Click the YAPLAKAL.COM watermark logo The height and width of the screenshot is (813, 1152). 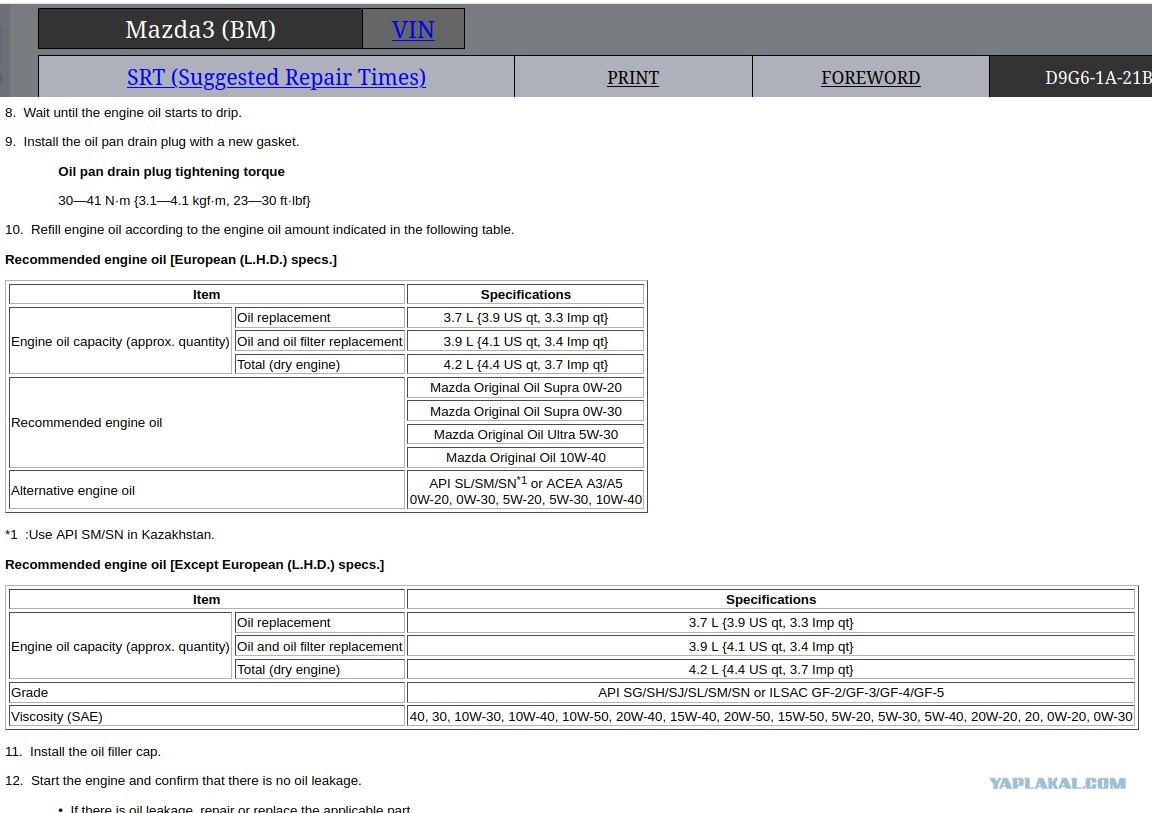coord(1057,783)
